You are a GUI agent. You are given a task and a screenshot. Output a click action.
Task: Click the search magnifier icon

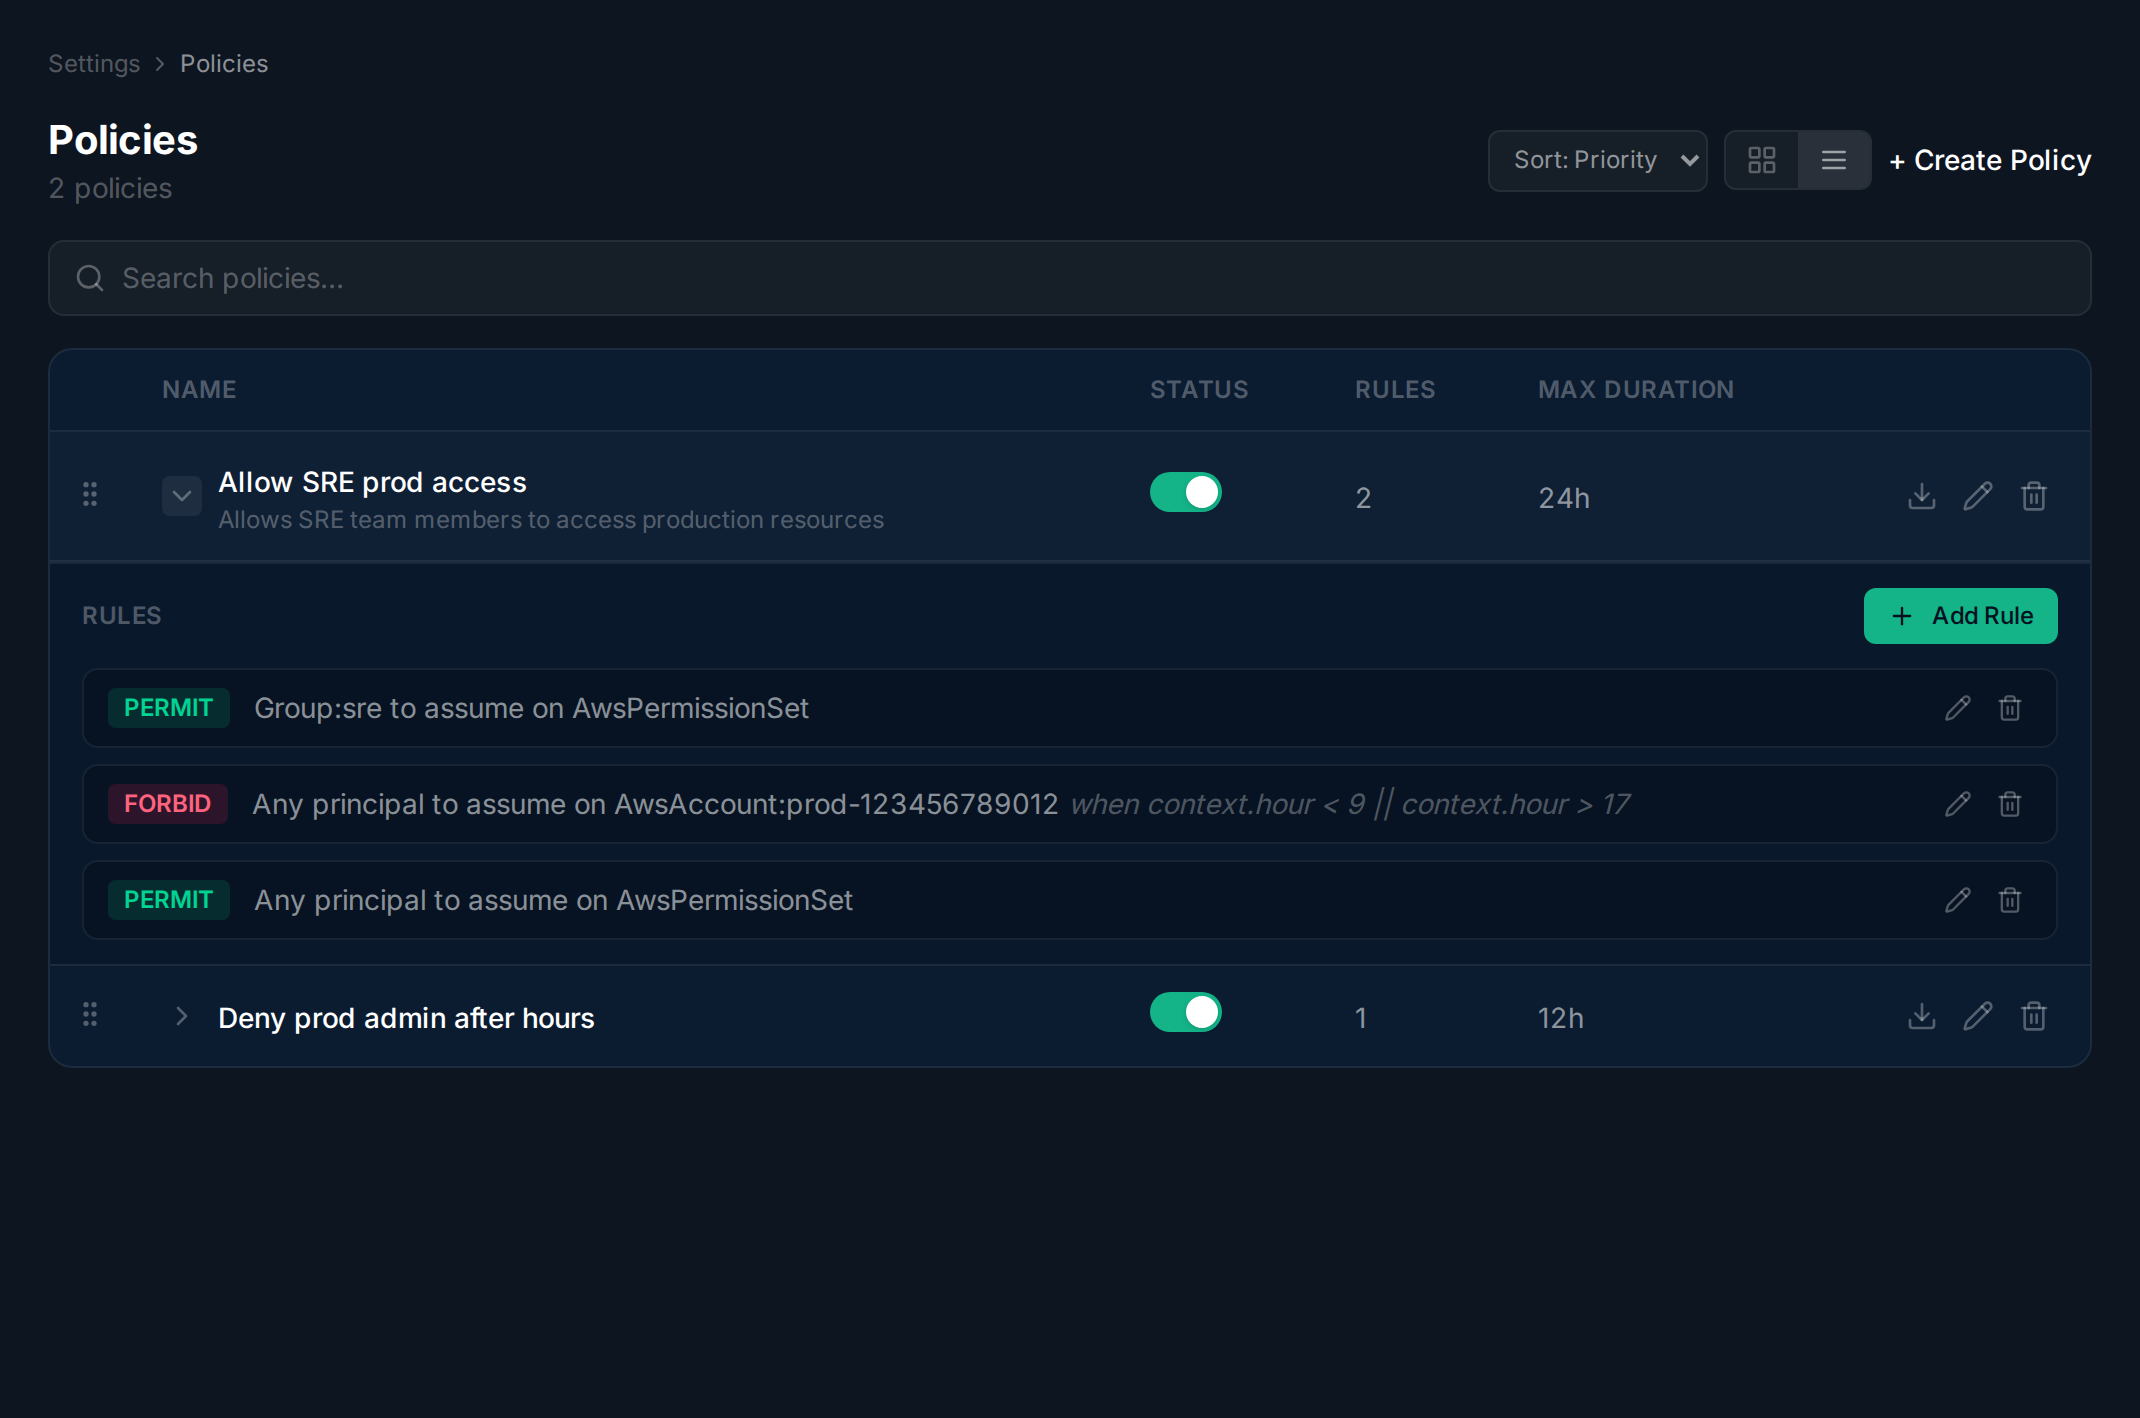tap(90, 278)
